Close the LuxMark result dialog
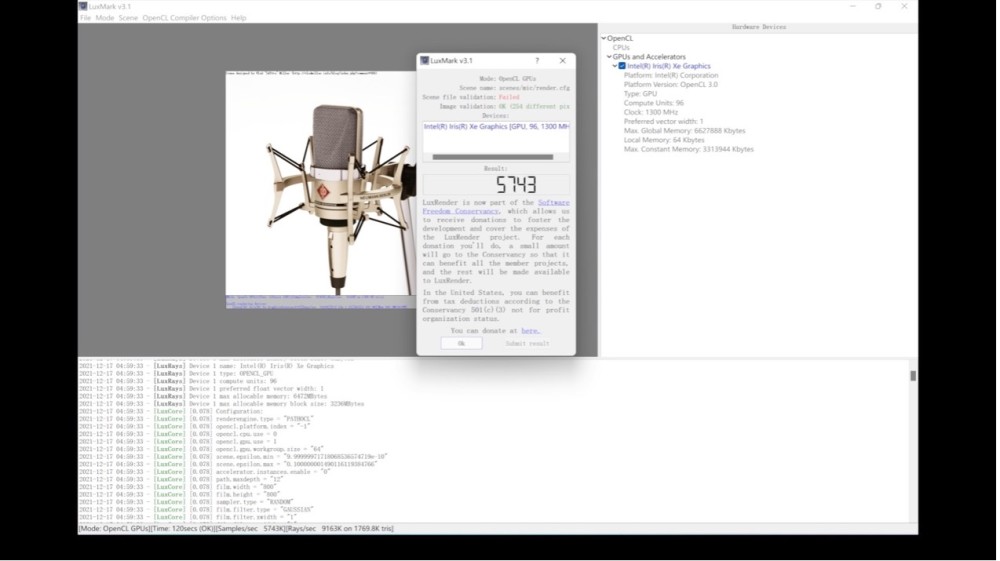 562,61
